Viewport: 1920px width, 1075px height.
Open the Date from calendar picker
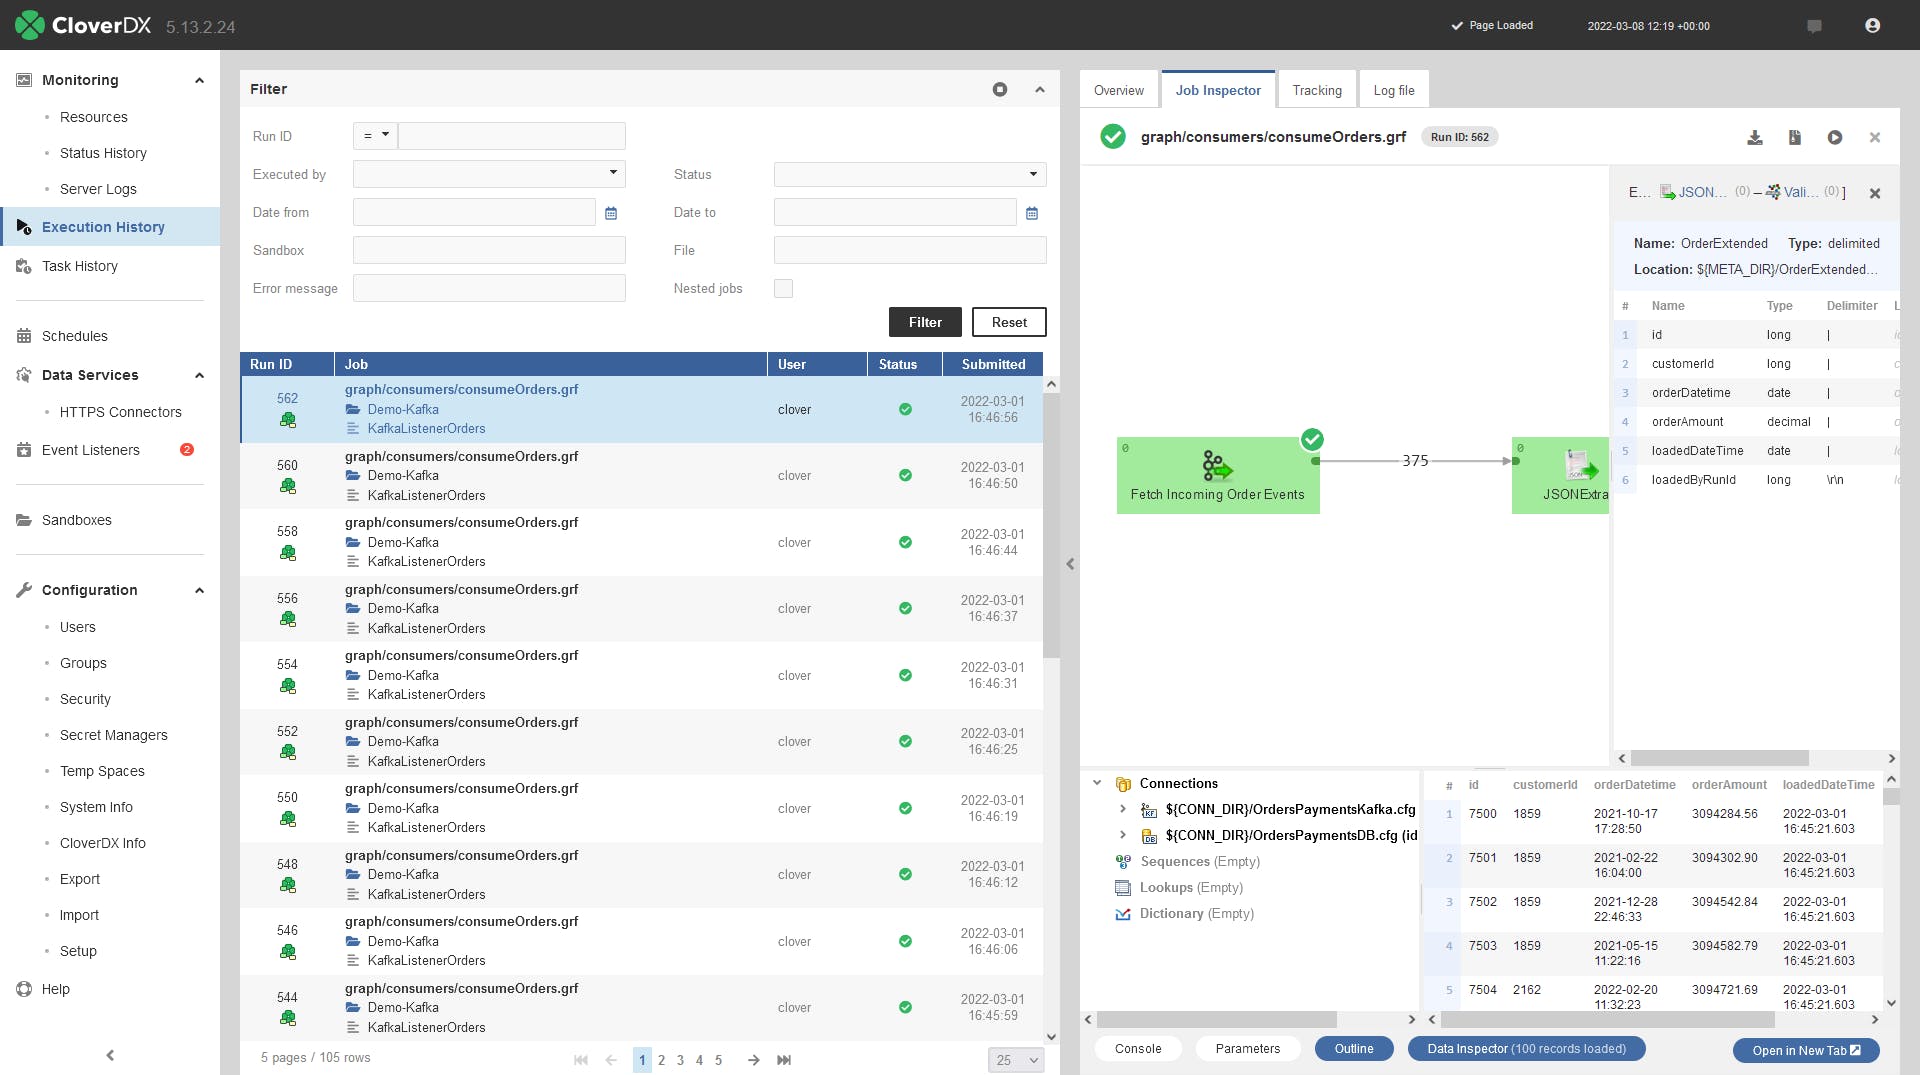tap(611, 213)
